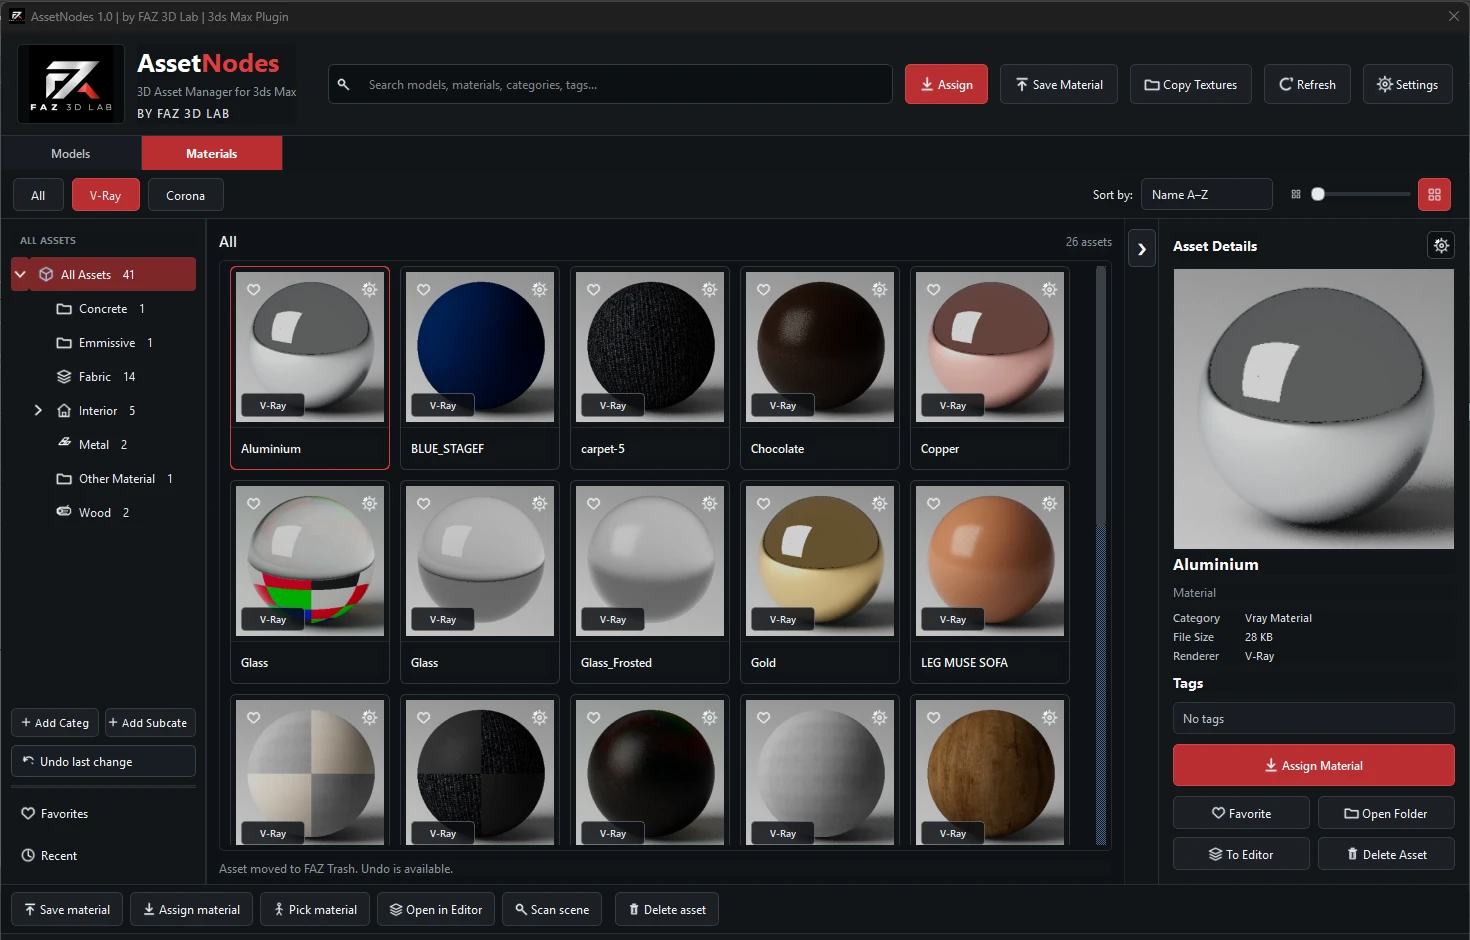Click the Favorite button in Asset Details
This screenshot has width=1470, height=940.
click(1241, 813)
